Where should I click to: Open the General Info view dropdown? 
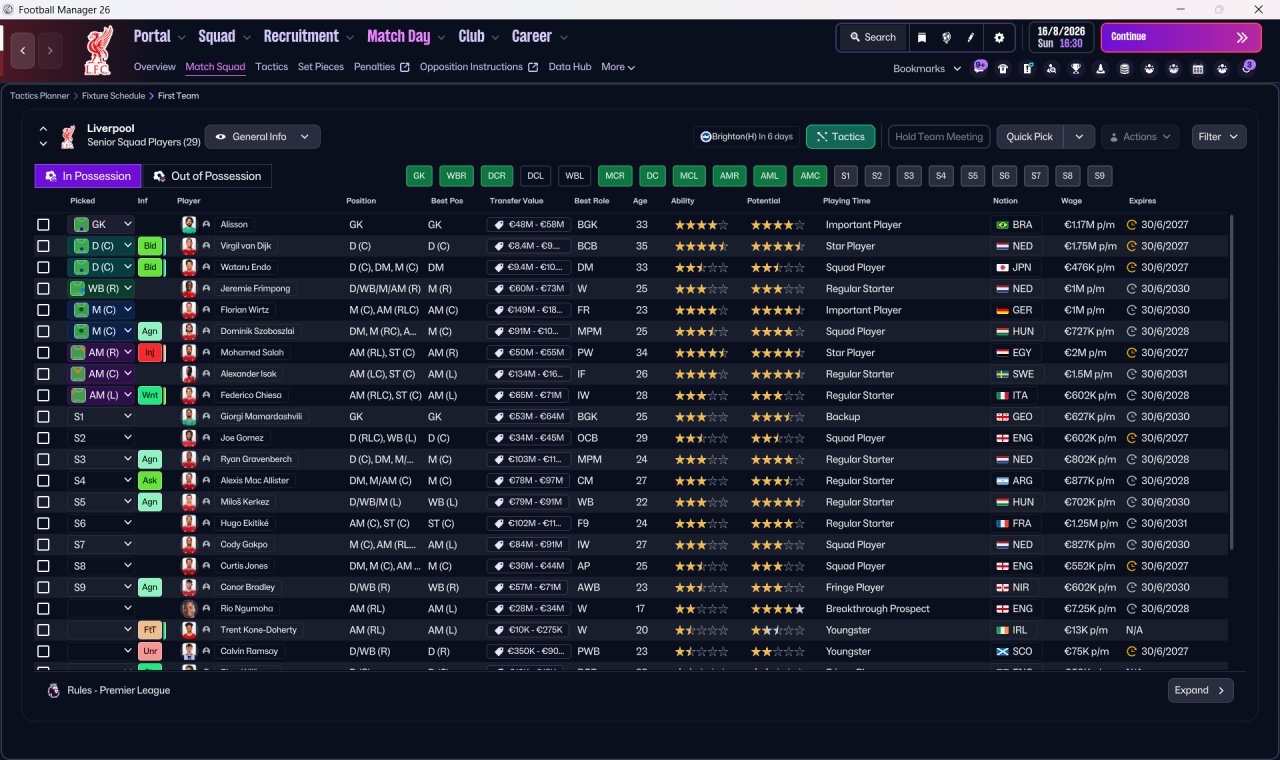pyautogui.click(x=262, y=137)
